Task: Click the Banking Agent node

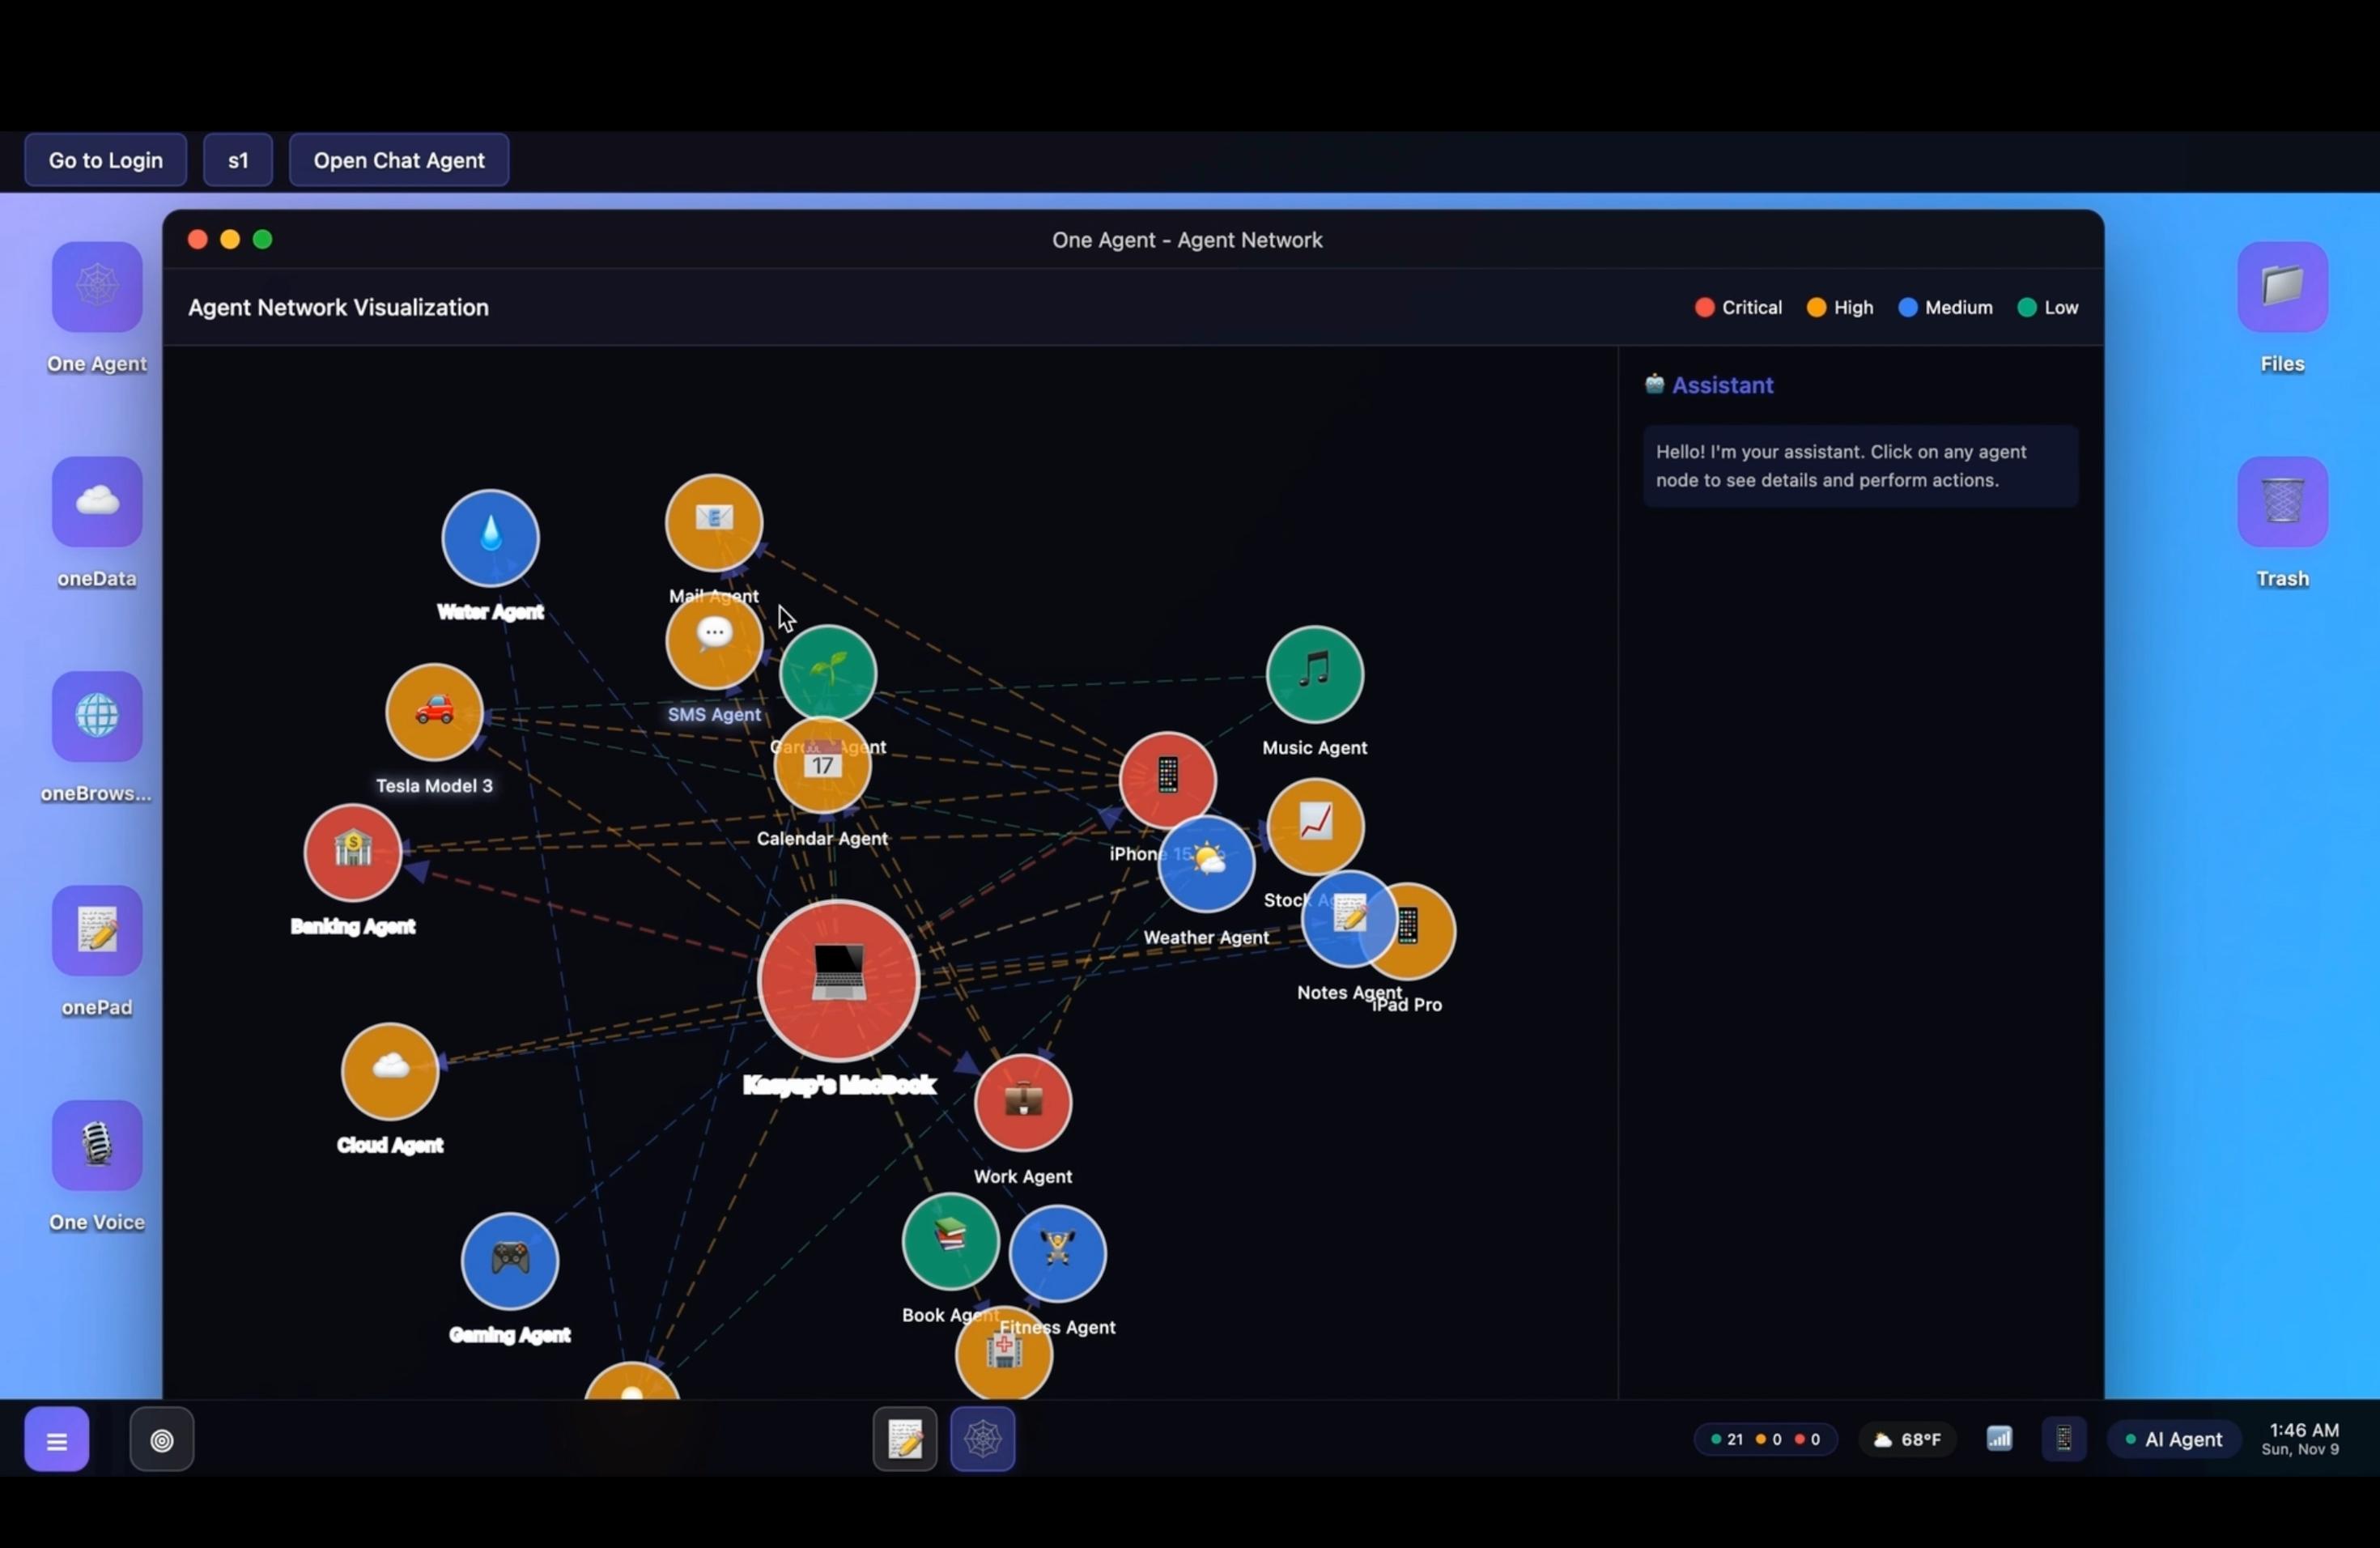Action: coord(352,852)
